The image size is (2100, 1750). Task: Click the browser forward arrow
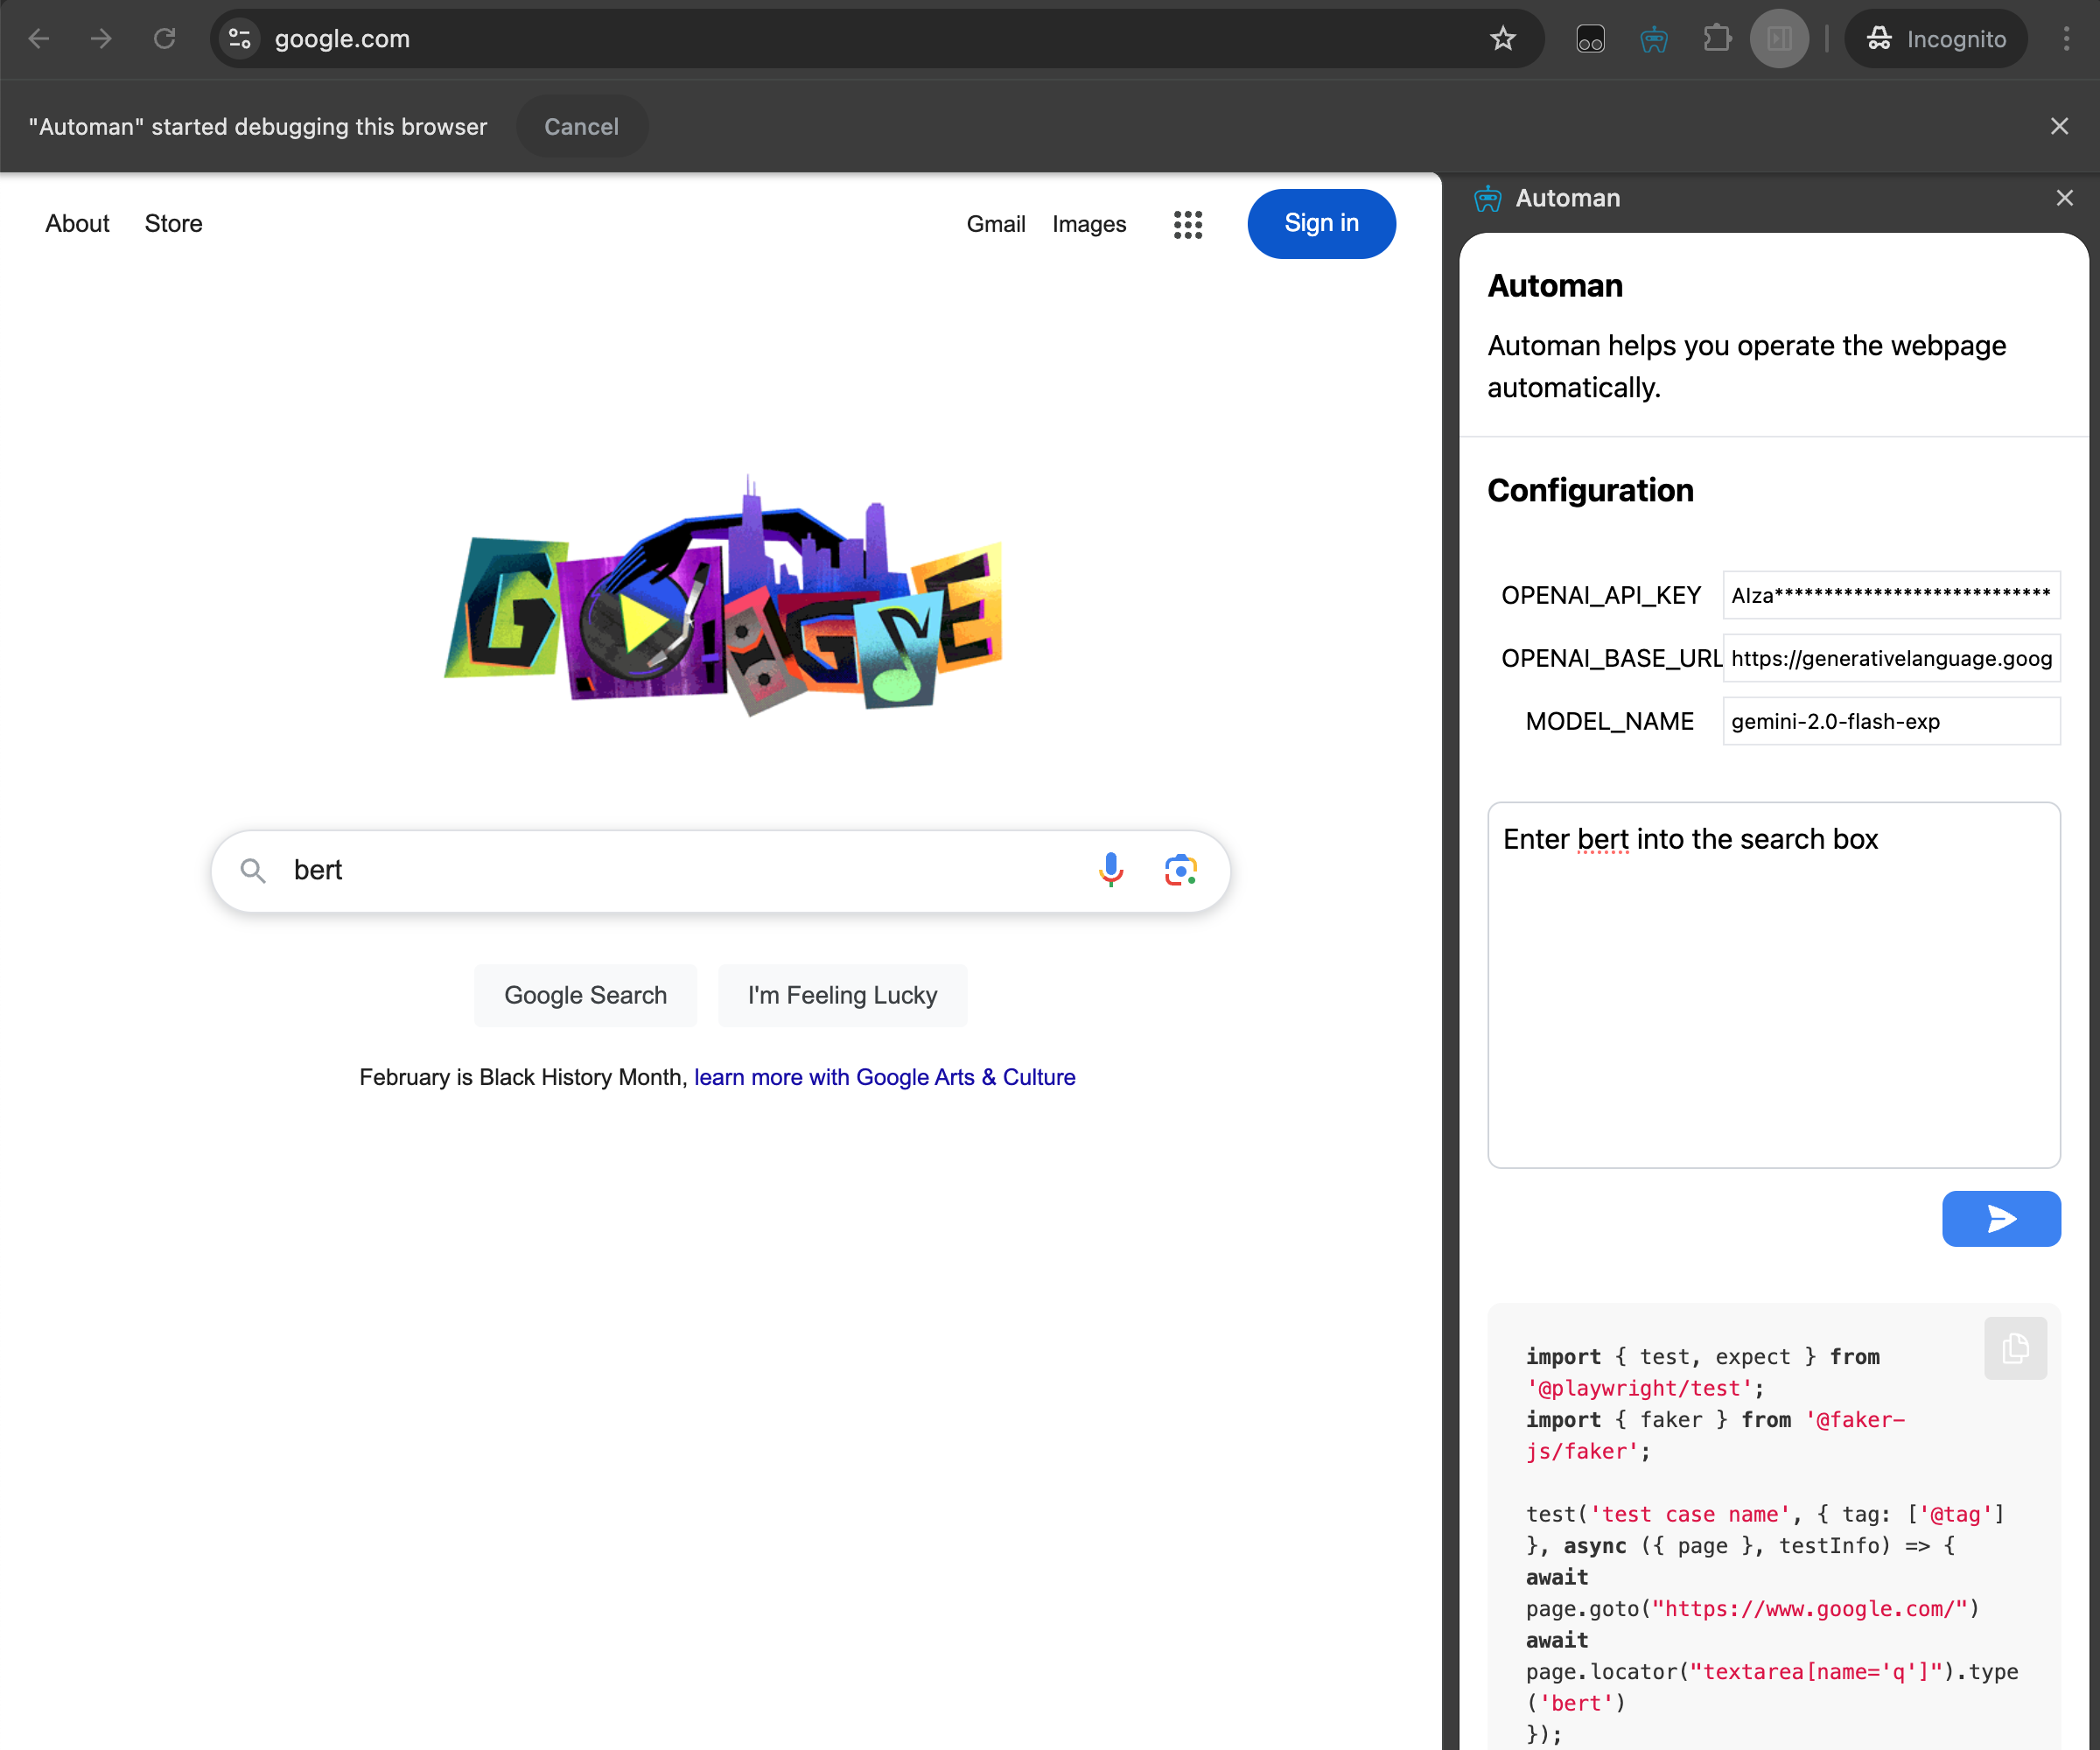tap(101, 39)
